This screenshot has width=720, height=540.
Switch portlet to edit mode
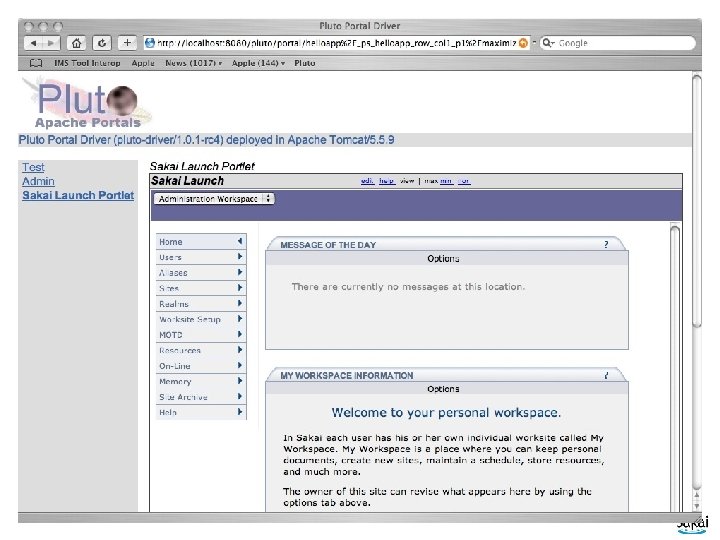pos(367,181)
